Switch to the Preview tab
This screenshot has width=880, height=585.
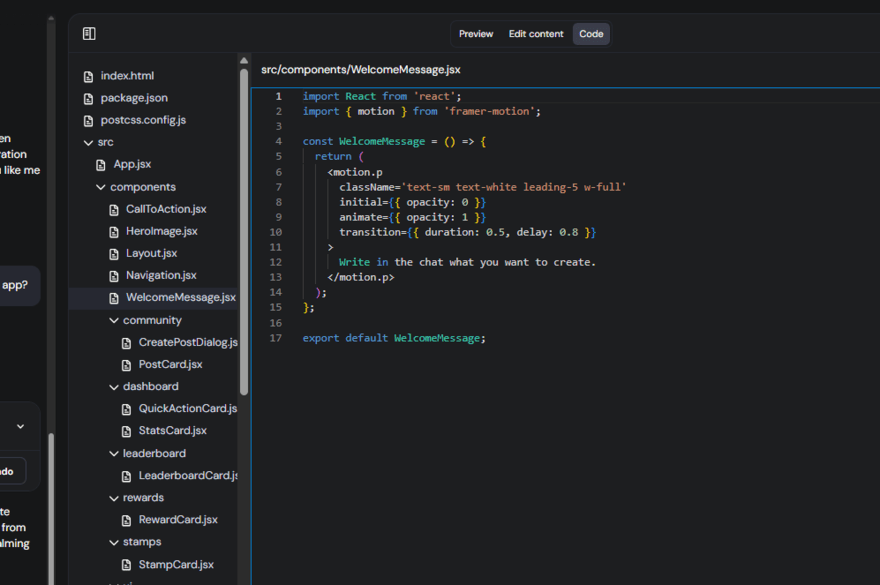pos(475,33)
